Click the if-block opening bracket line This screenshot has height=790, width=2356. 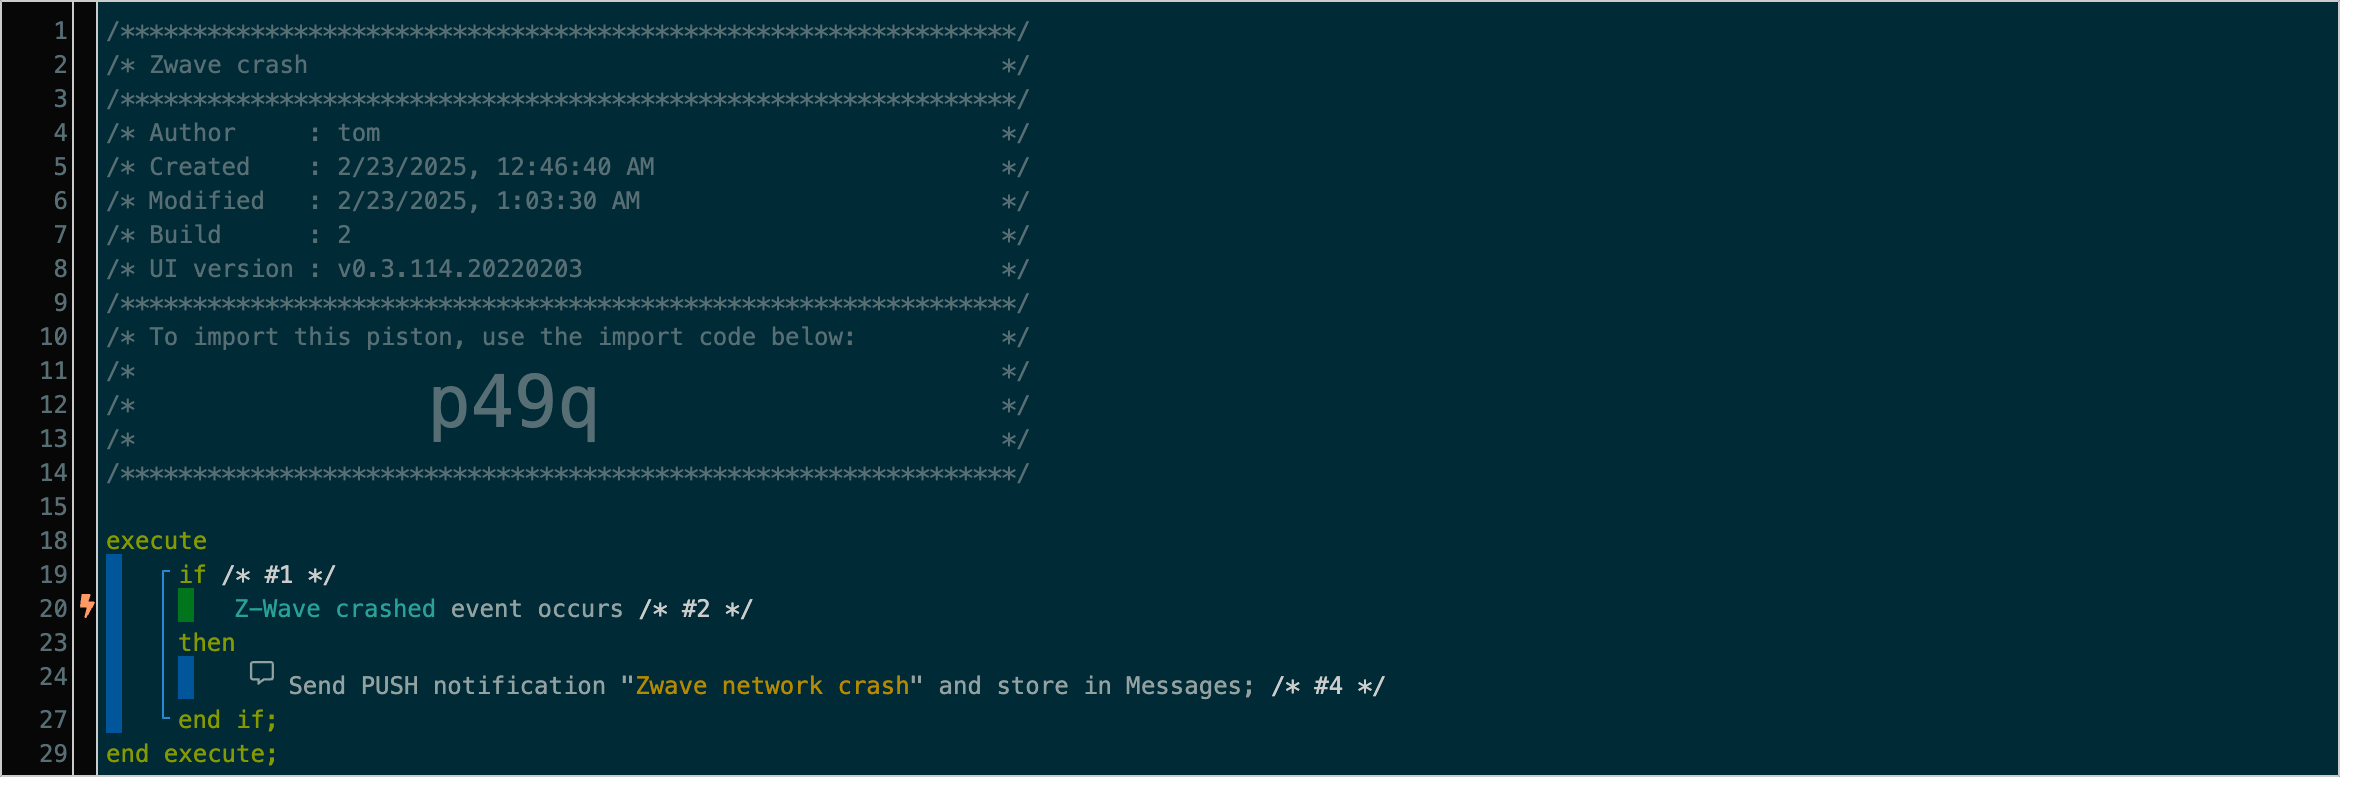tap(164, 644)
